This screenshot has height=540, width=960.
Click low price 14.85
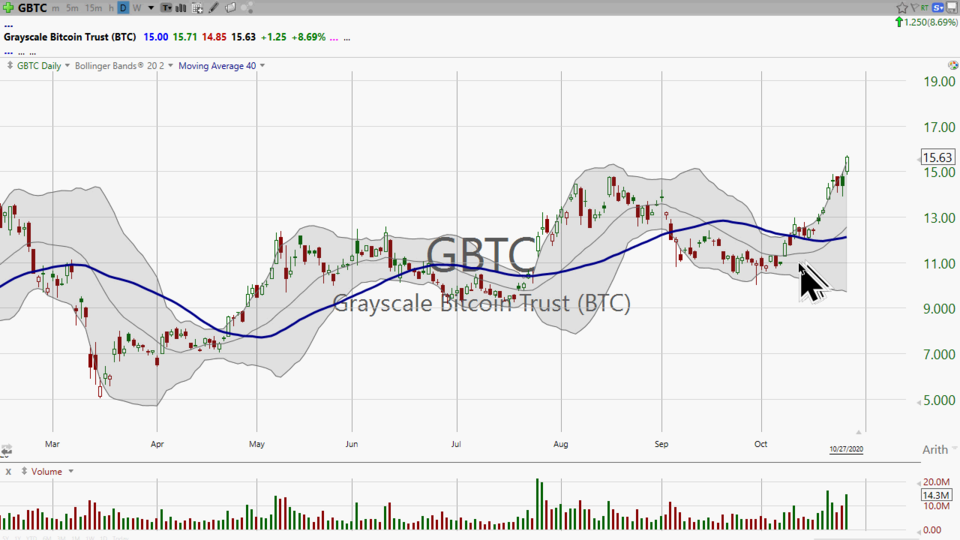(x=214, y=37)
